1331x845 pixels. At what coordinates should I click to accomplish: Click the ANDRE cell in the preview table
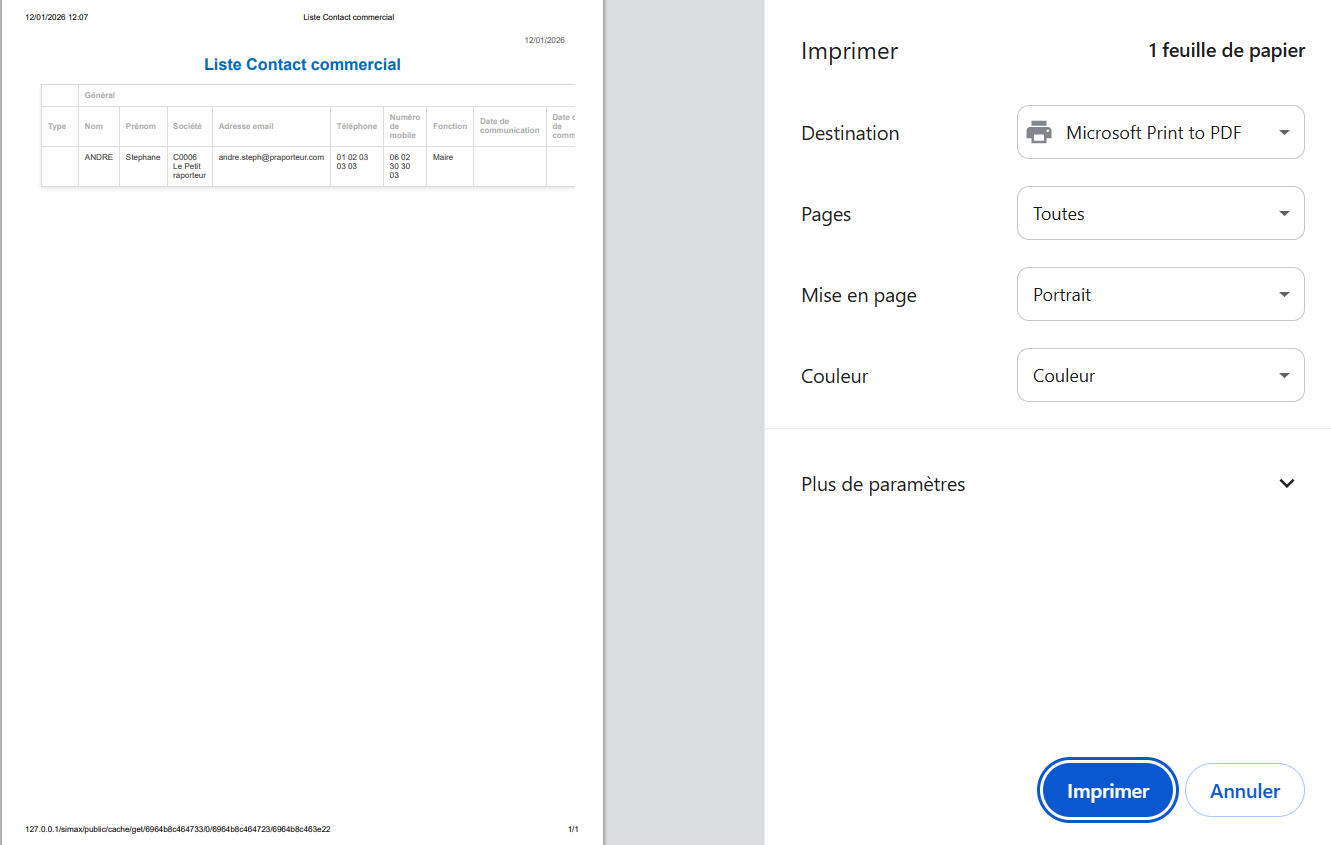pyautogui.click(x=98, y=158)
